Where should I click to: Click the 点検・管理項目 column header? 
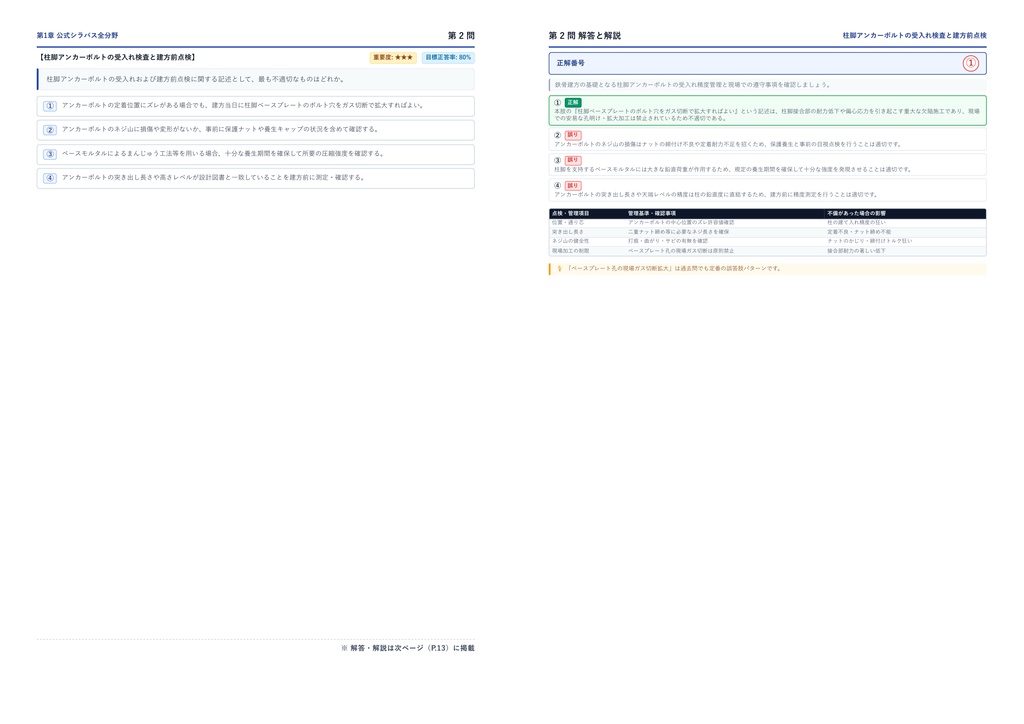point(571,213)
